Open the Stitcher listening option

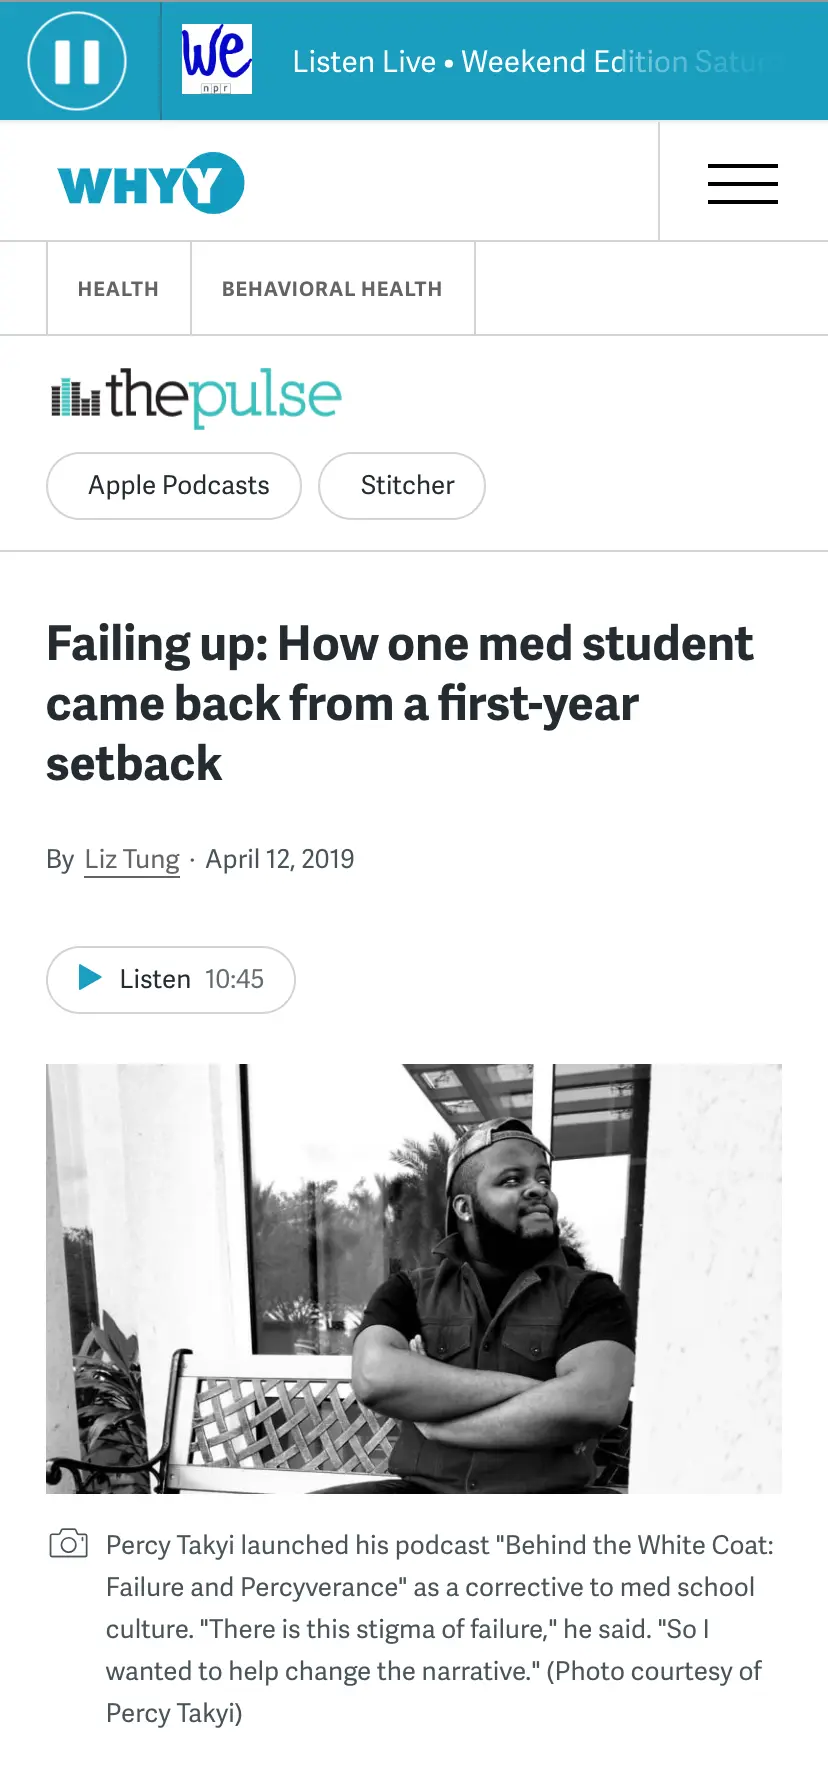click(x=401, y=485)
